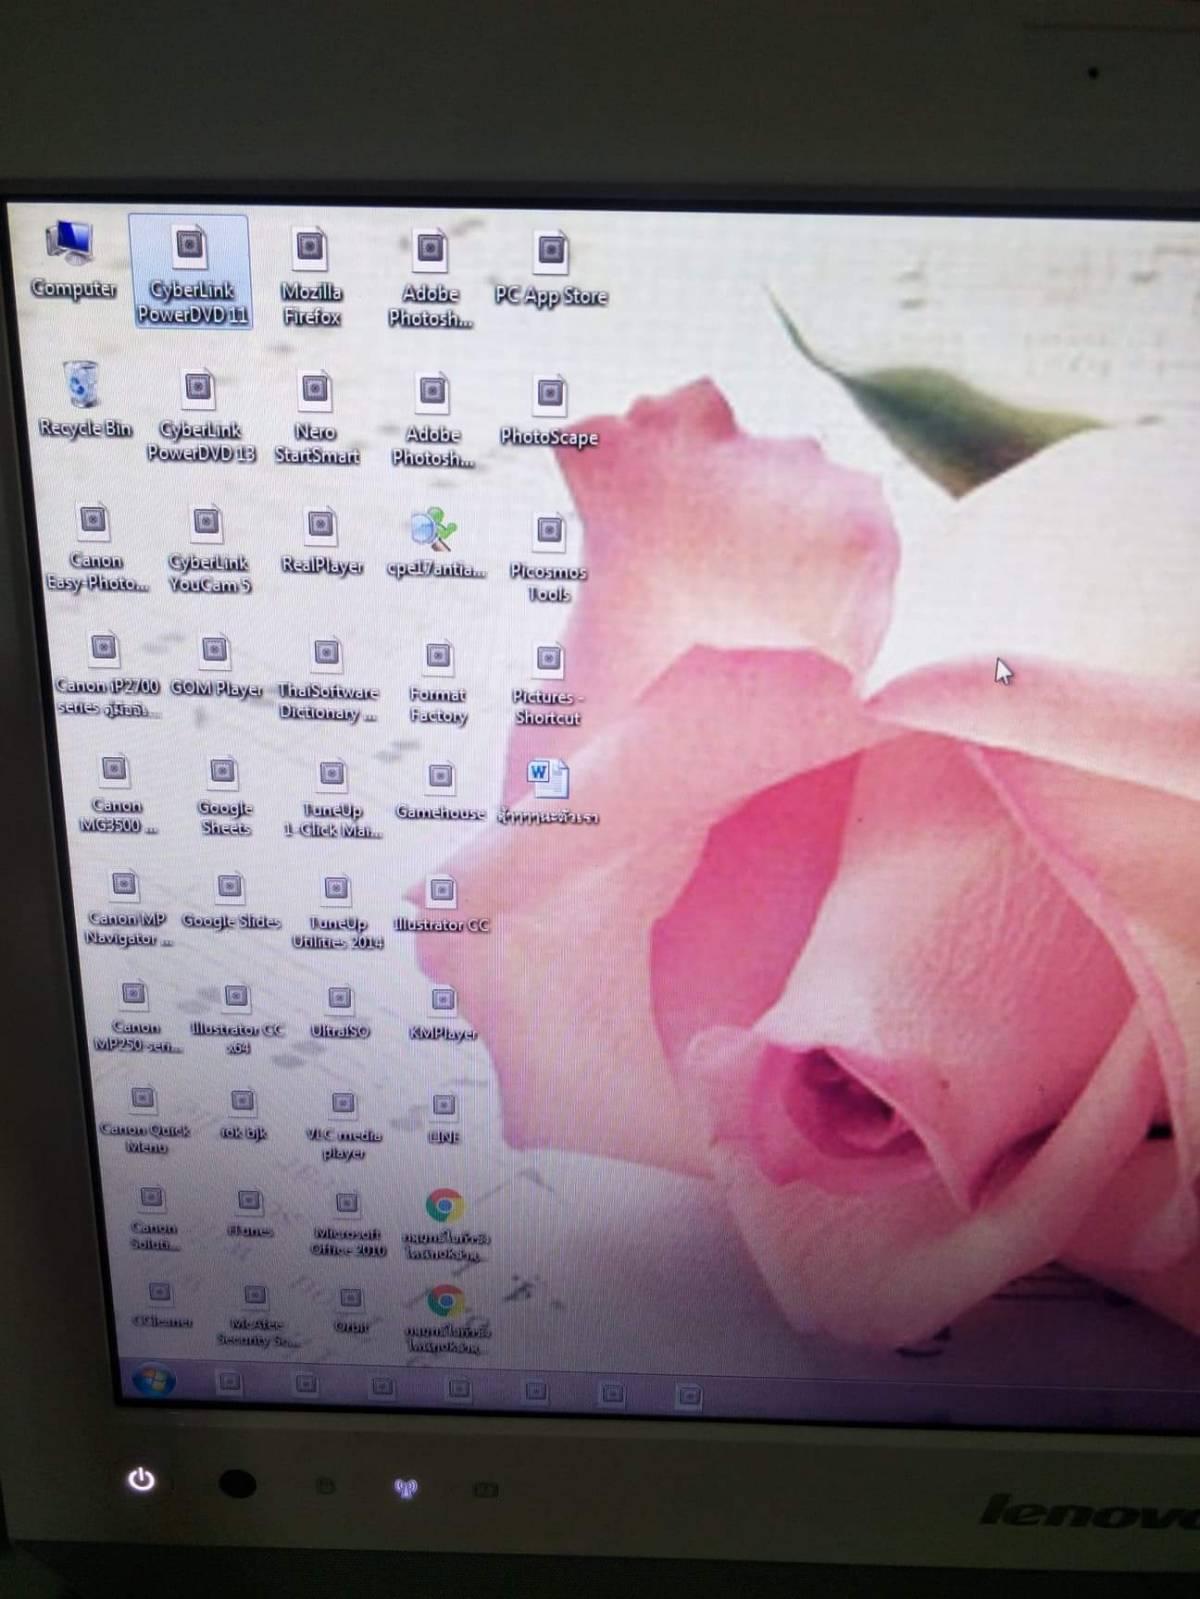This screenshot has width=1200, height=1599.
Task: Launch RealPlayer from the desktop
Action: [321, 542]
